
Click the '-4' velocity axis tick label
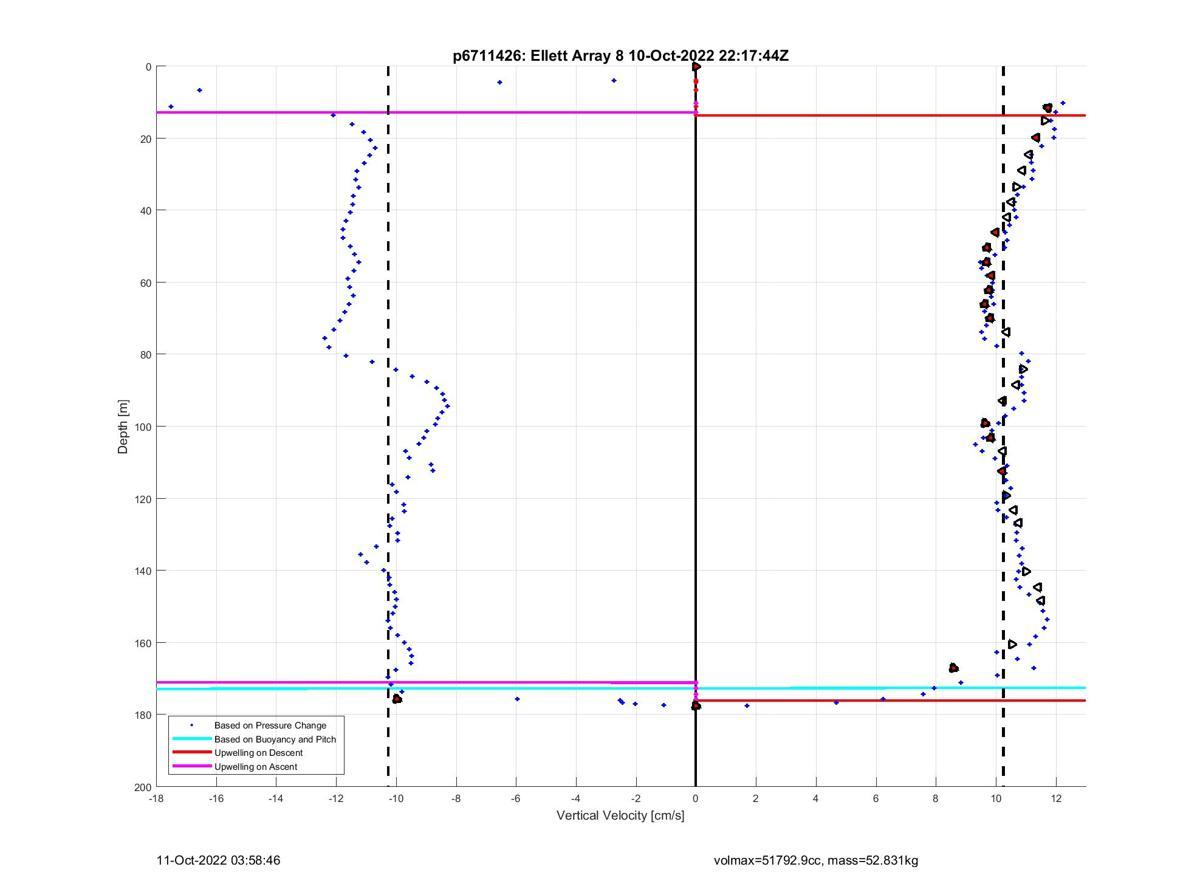576,798
